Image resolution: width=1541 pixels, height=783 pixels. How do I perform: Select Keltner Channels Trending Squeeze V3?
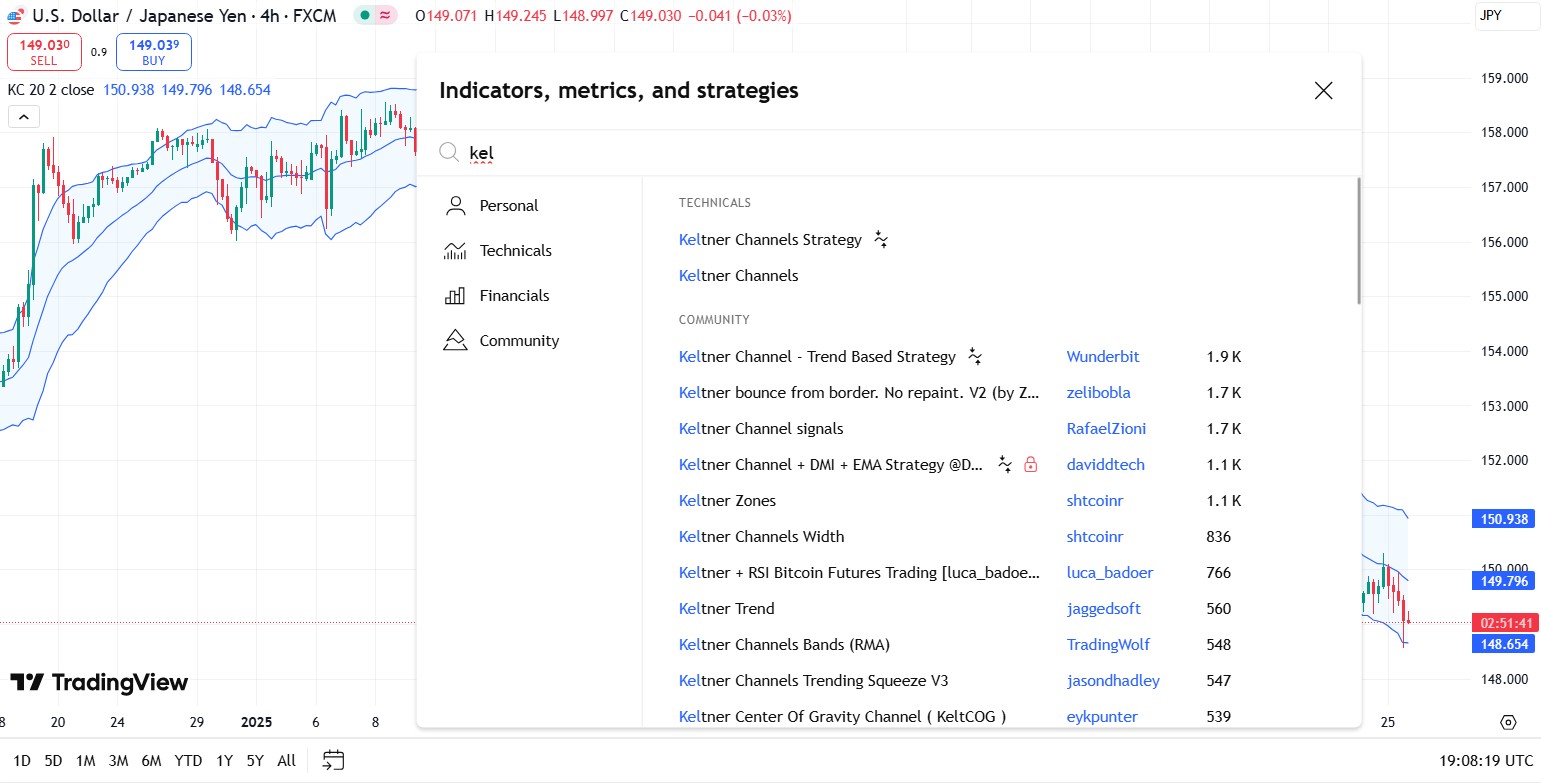[814, 681]
